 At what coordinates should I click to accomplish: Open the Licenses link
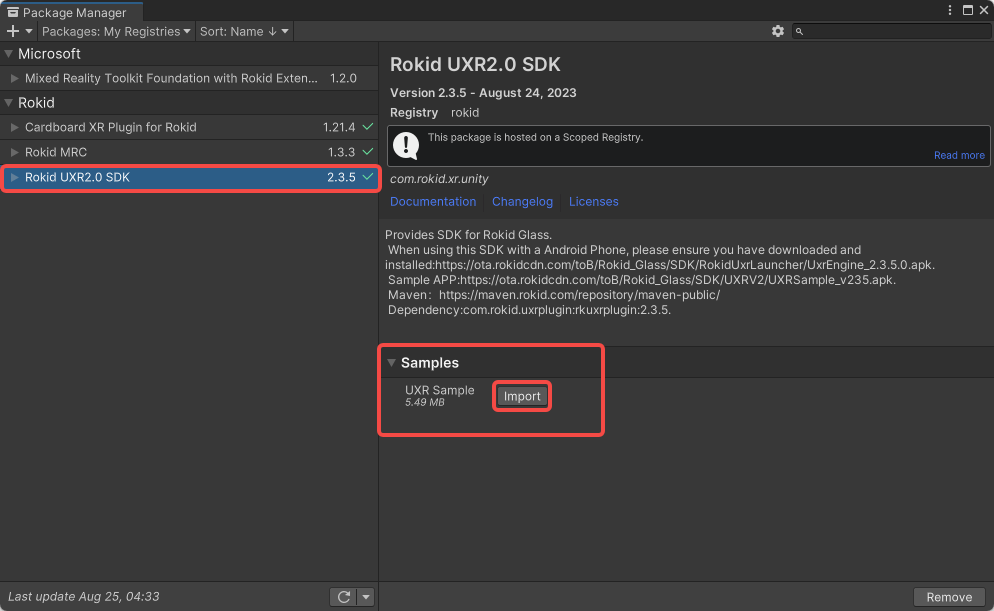click(x=593, y=202)
